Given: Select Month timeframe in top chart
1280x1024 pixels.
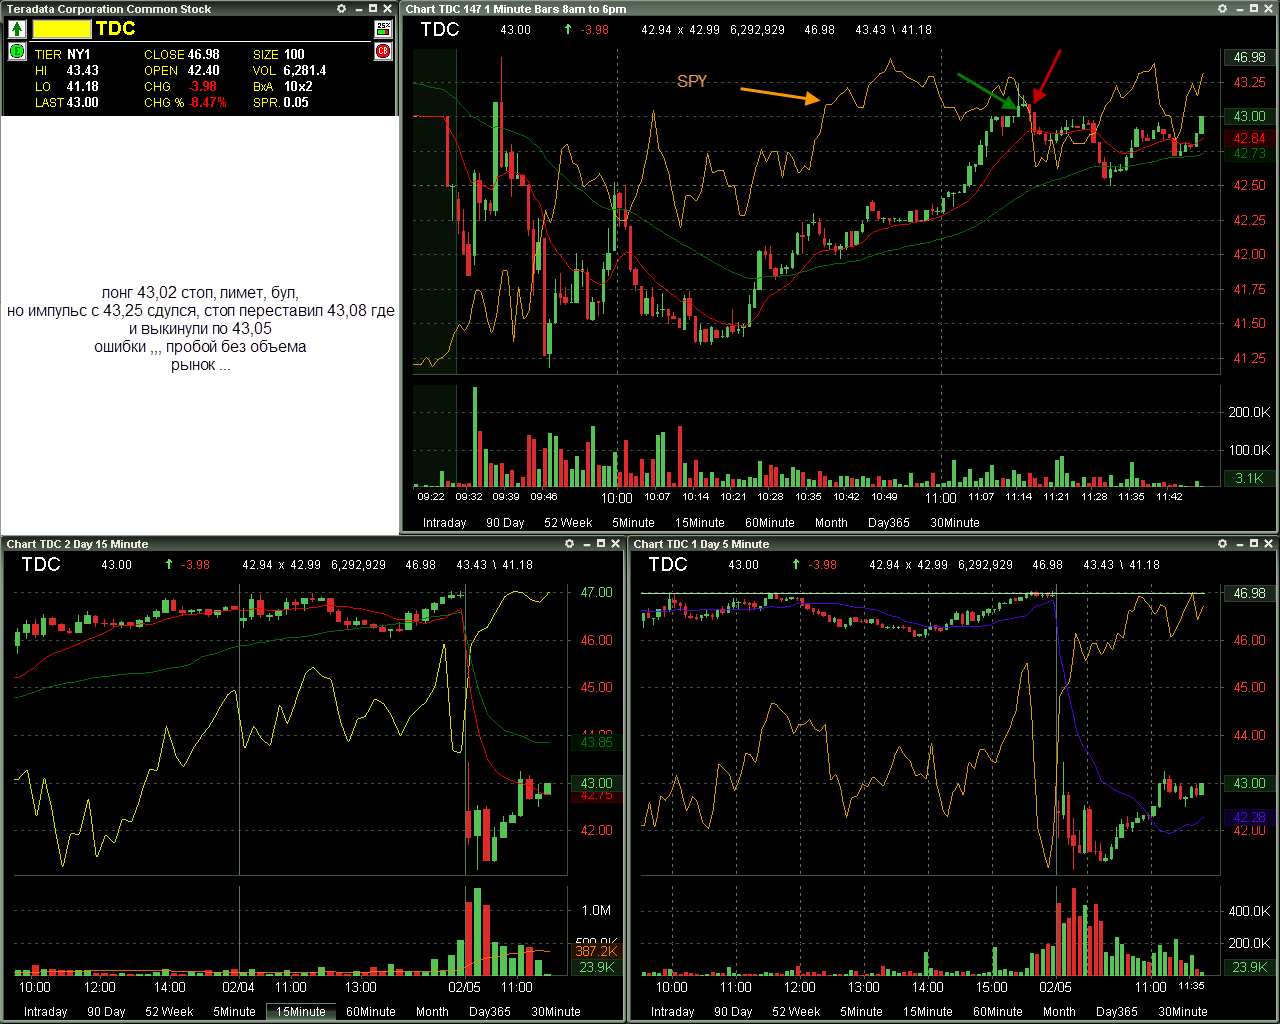Looking at the screenshot, I should point(831,523).
